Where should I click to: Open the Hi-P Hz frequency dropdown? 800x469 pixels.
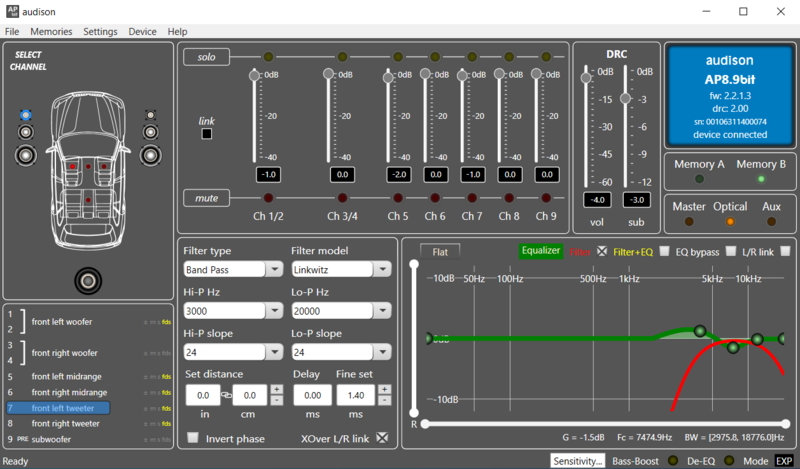click(274, 310)
